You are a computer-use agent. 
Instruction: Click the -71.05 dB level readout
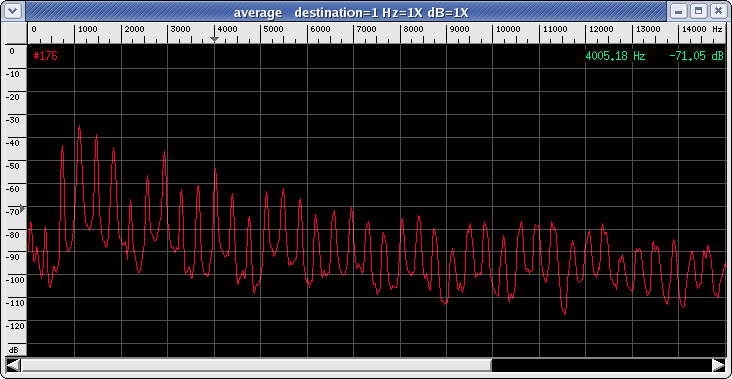[696, 56]
